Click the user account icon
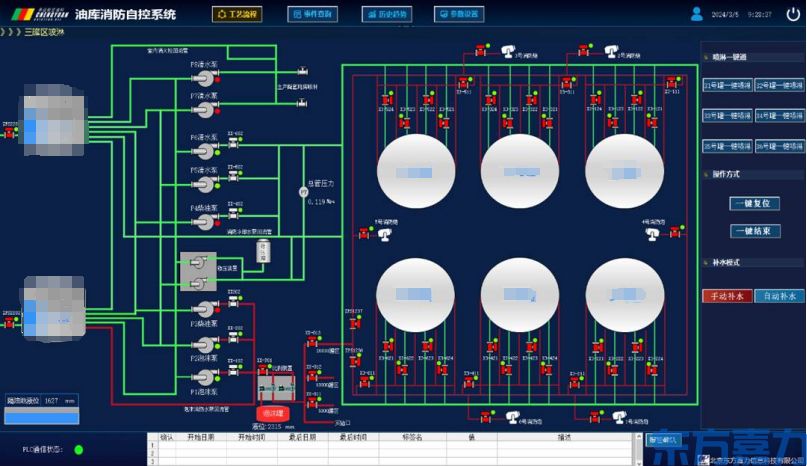 pyautogui.click(x=697, y=14)
